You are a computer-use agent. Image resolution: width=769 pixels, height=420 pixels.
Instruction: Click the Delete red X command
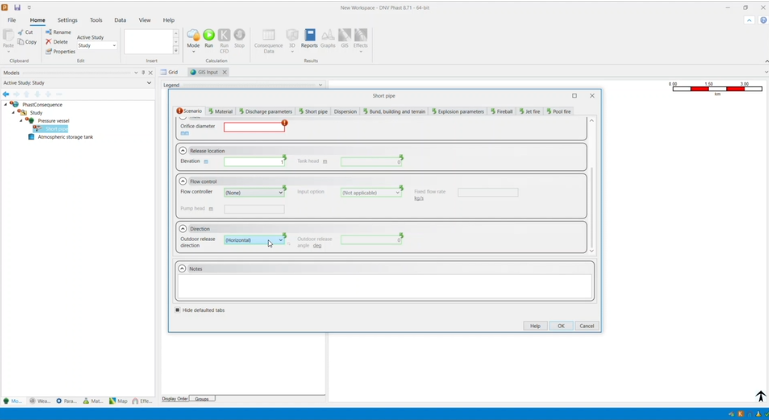point(57,42)
